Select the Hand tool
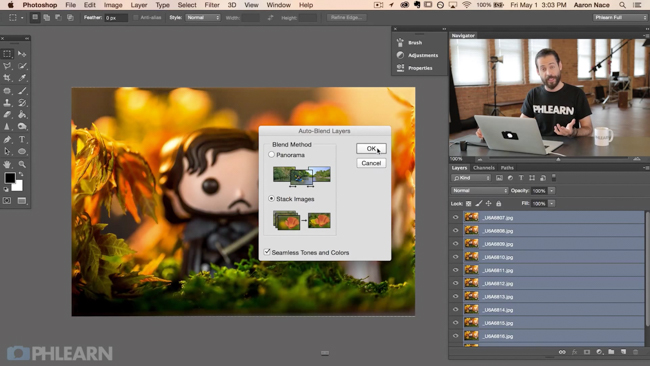650x366 pixels. (x=7, y=165)
